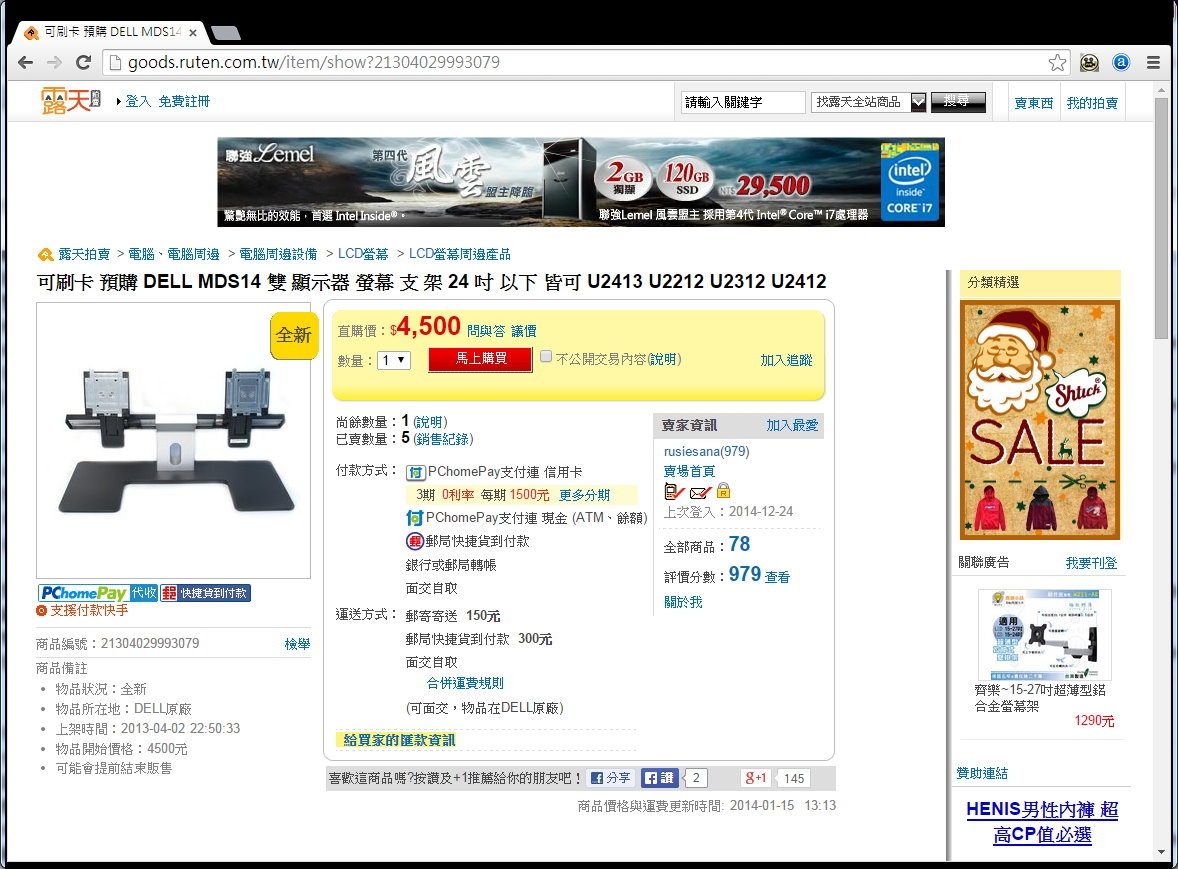Click the 全新 new-item yellow badge
1178x869 pixels.
click(x=294, y=335)
